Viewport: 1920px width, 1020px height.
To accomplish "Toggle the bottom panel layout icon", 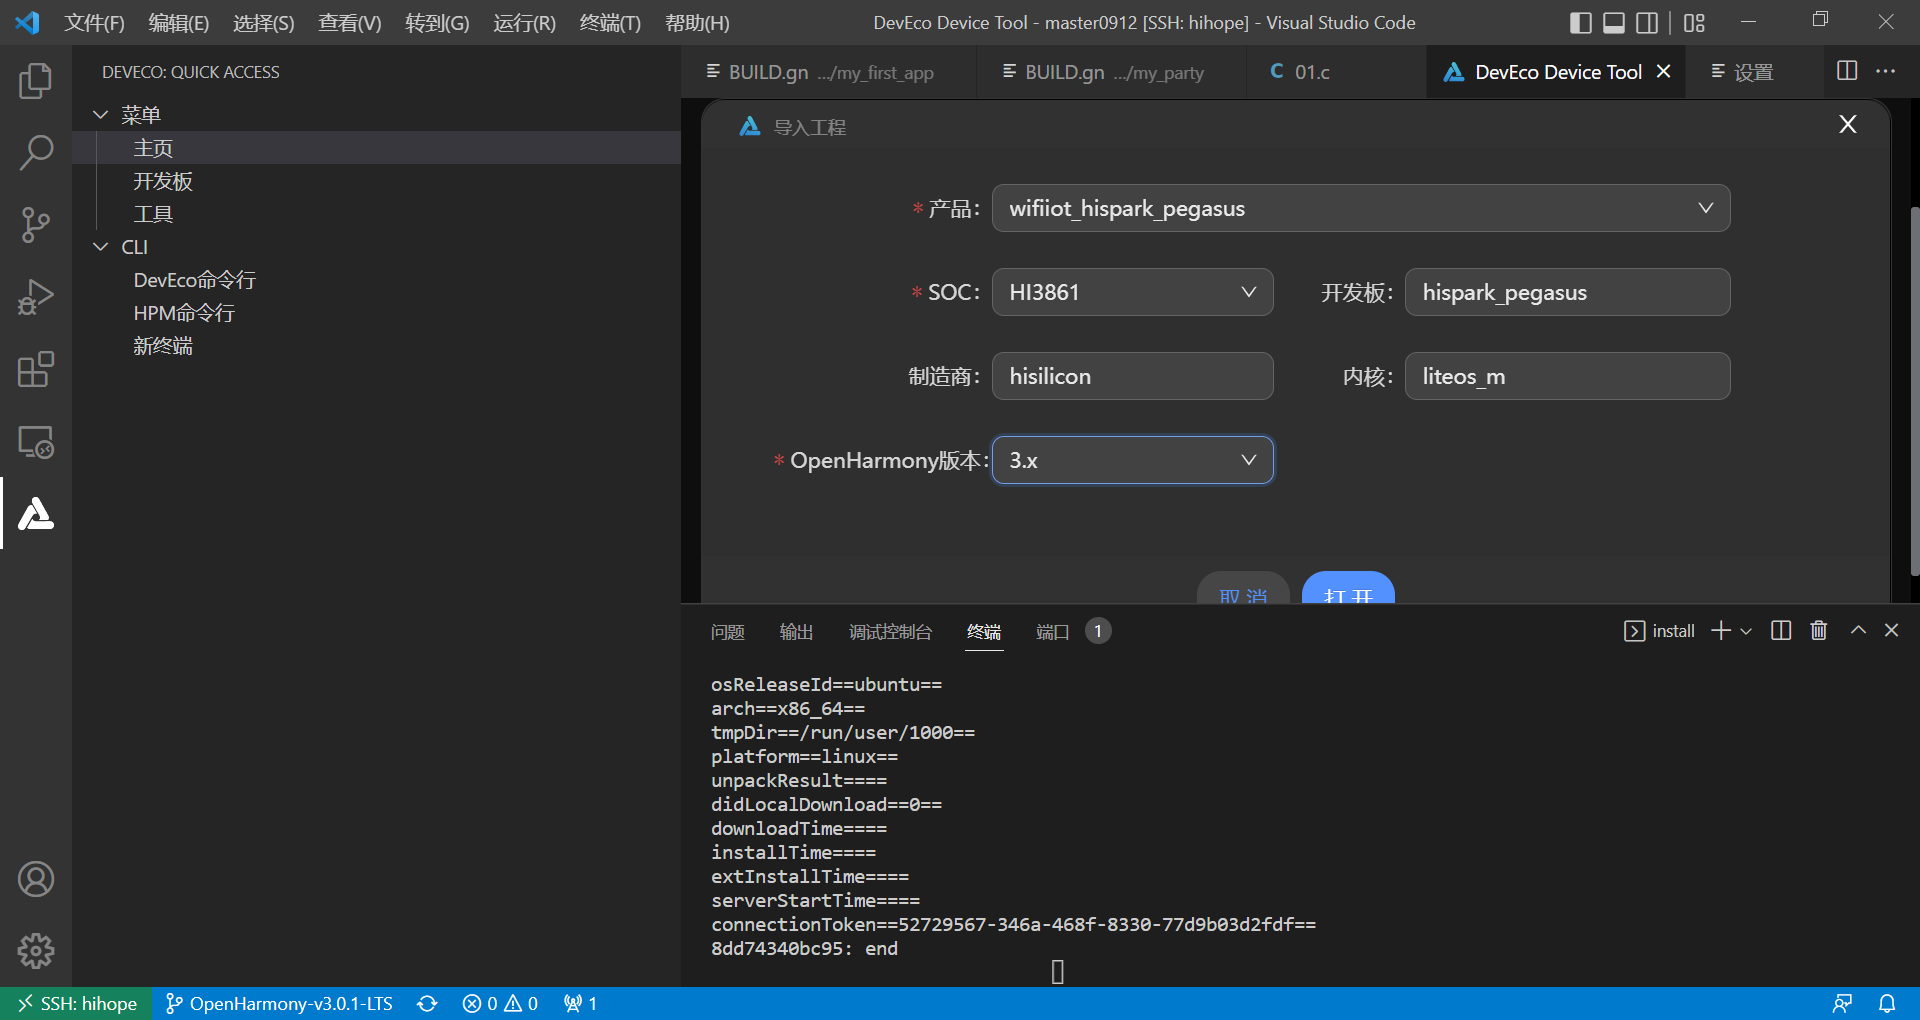I will [x=1614, y=22].
